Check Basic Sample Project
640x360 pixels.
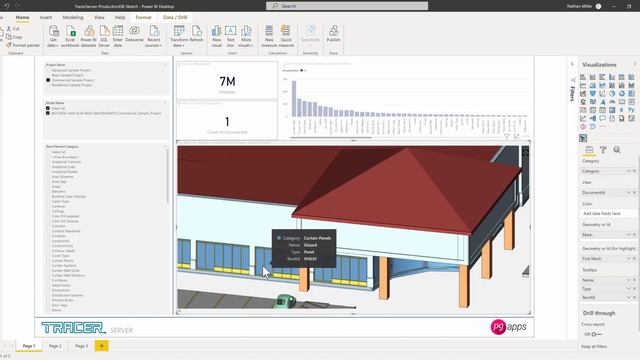[48, 76]
